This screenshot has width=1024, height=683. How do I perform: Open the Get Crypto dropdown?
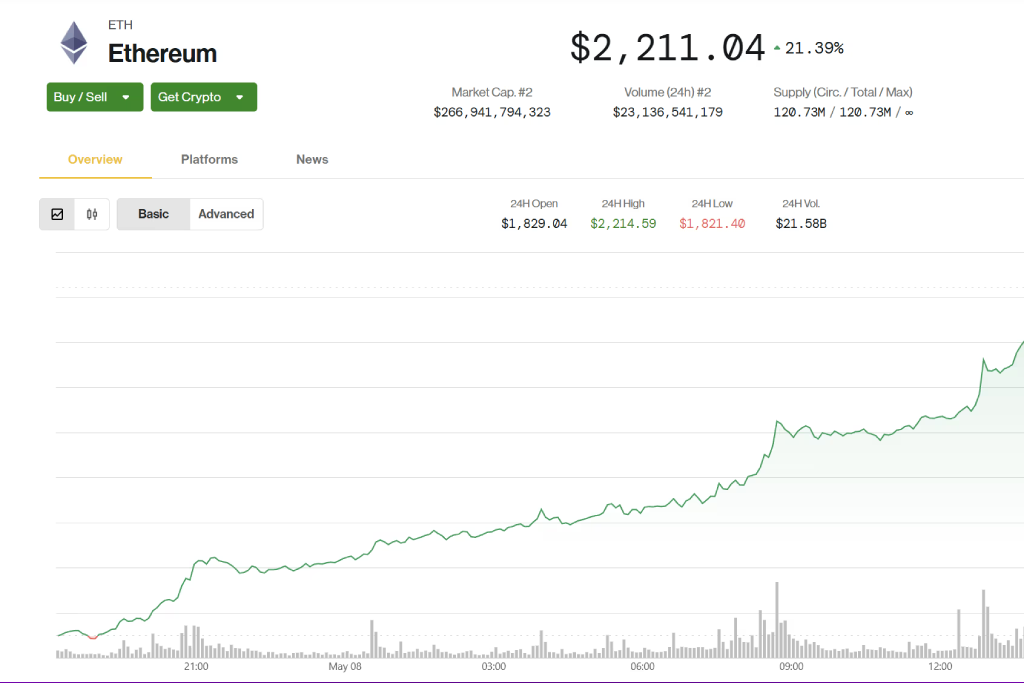204,97
